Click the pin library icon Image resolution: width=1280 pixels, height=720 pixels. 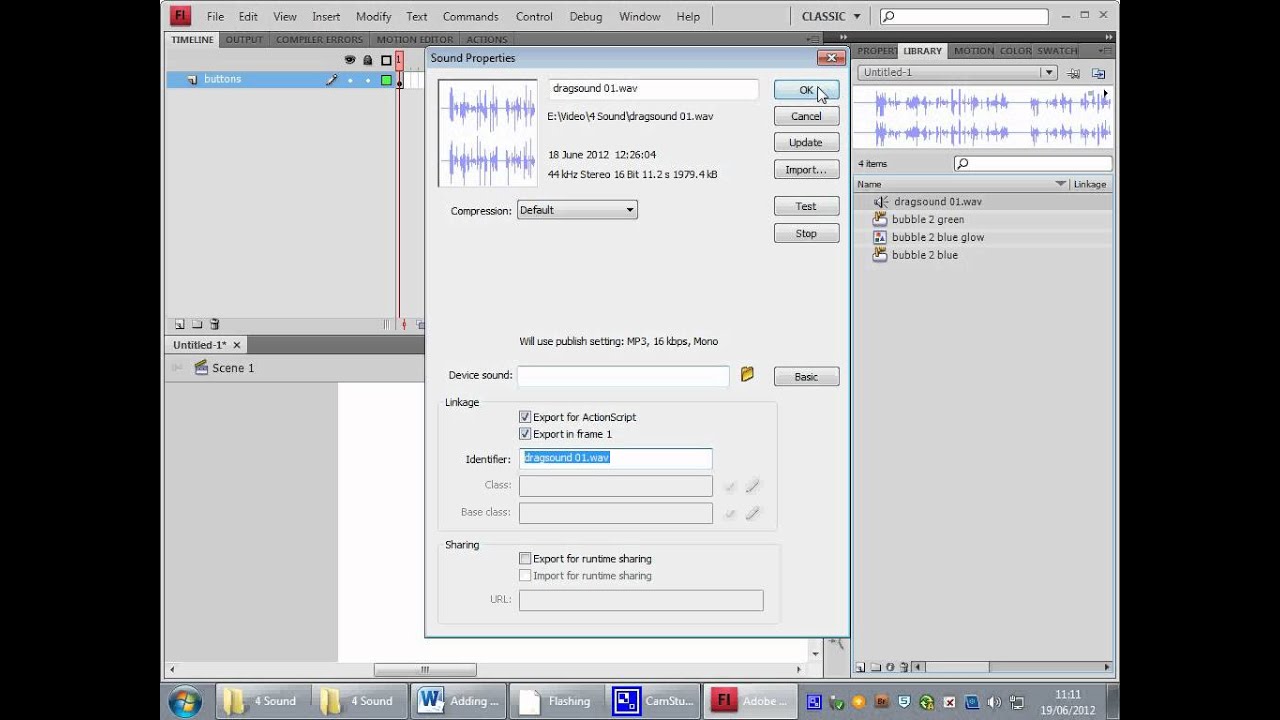pyautogui.click(x=1073, y=73)
